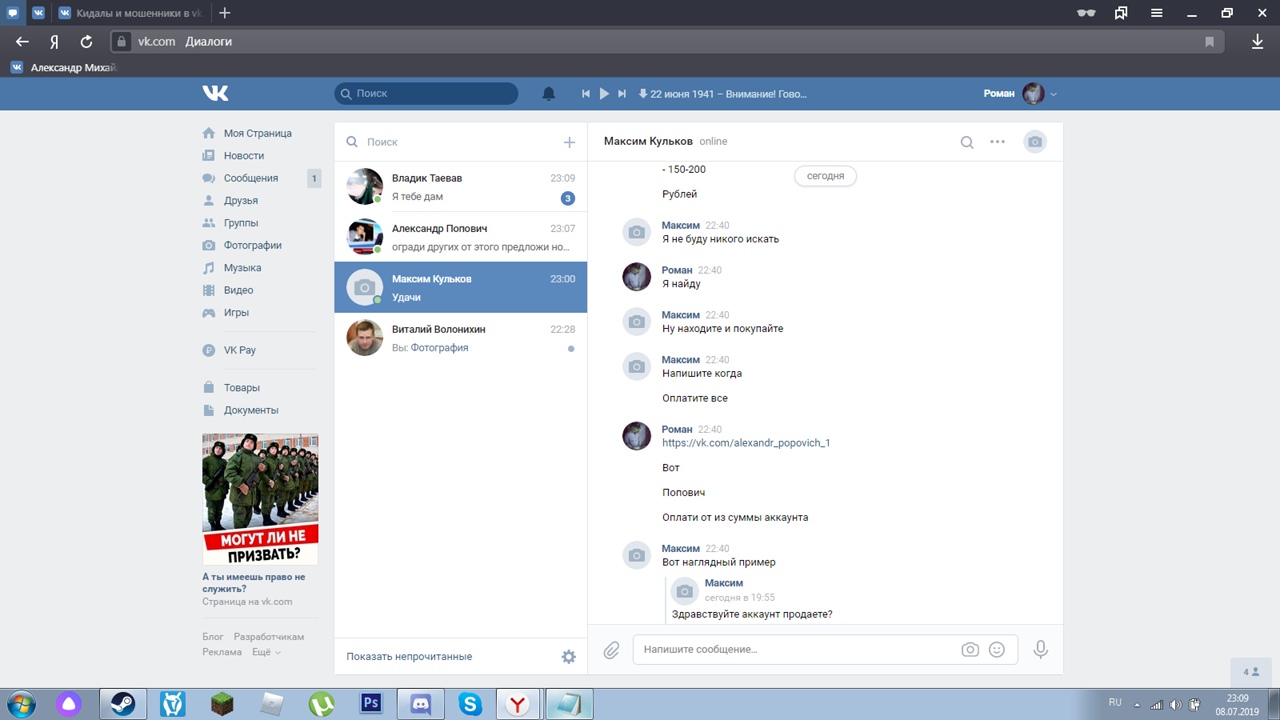The image size is (1280, 720).
Task: Click the Напишите сообщение input field
Action: tap(795, 650)
